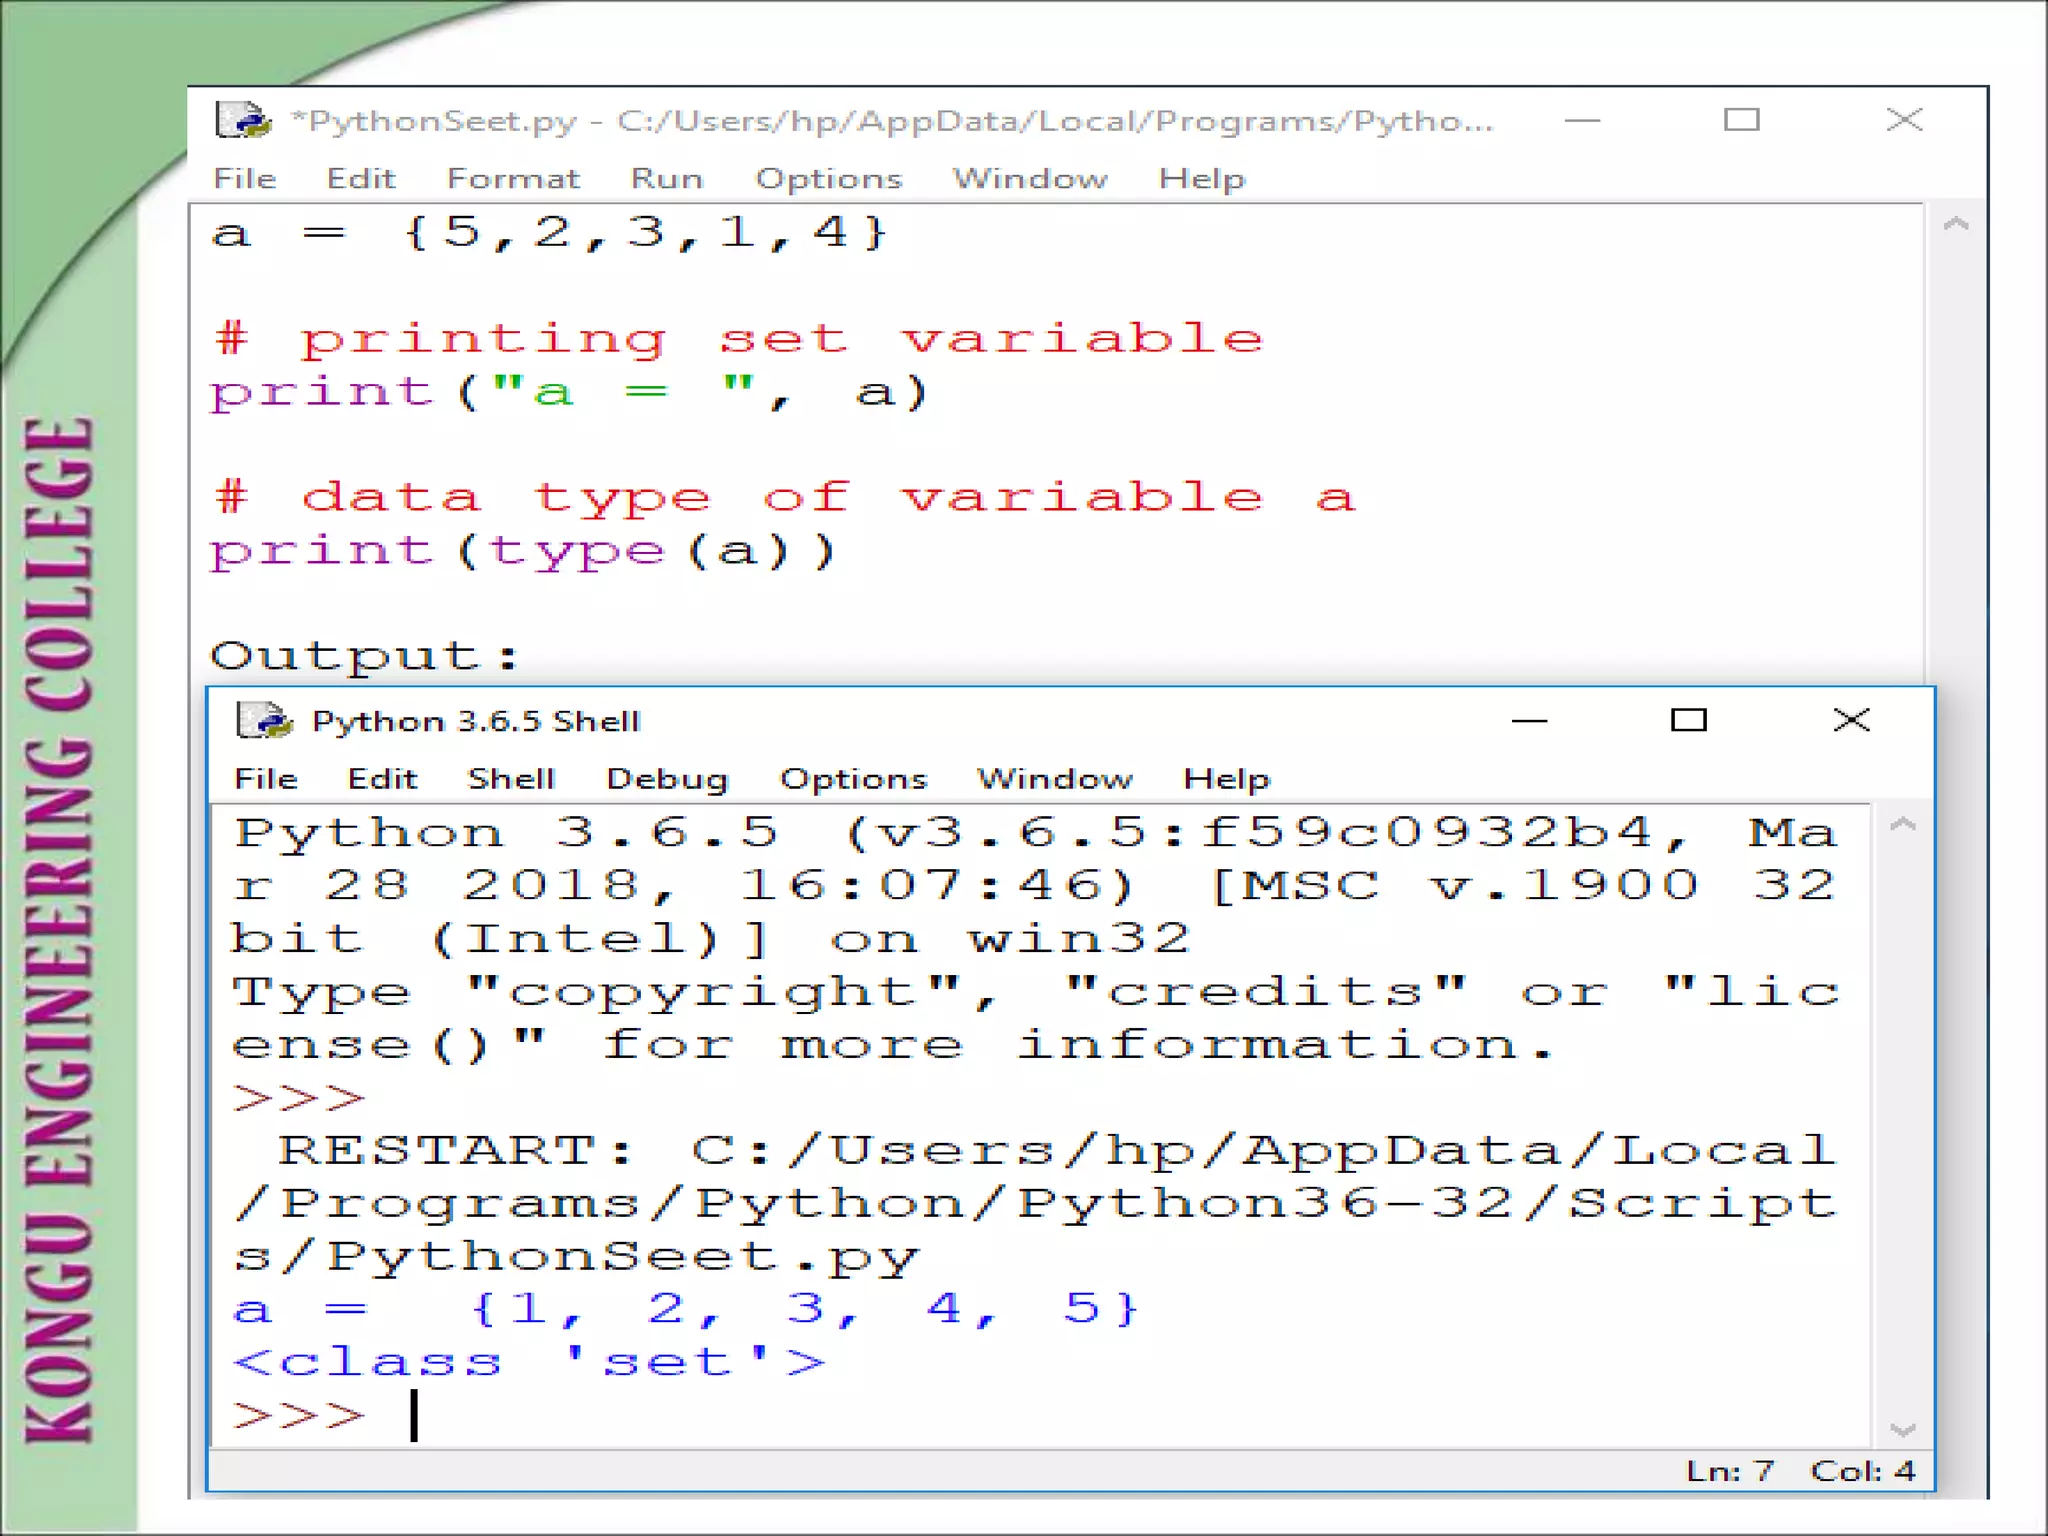
Task: Open the editor's File menu
Action: pos(244,179)
